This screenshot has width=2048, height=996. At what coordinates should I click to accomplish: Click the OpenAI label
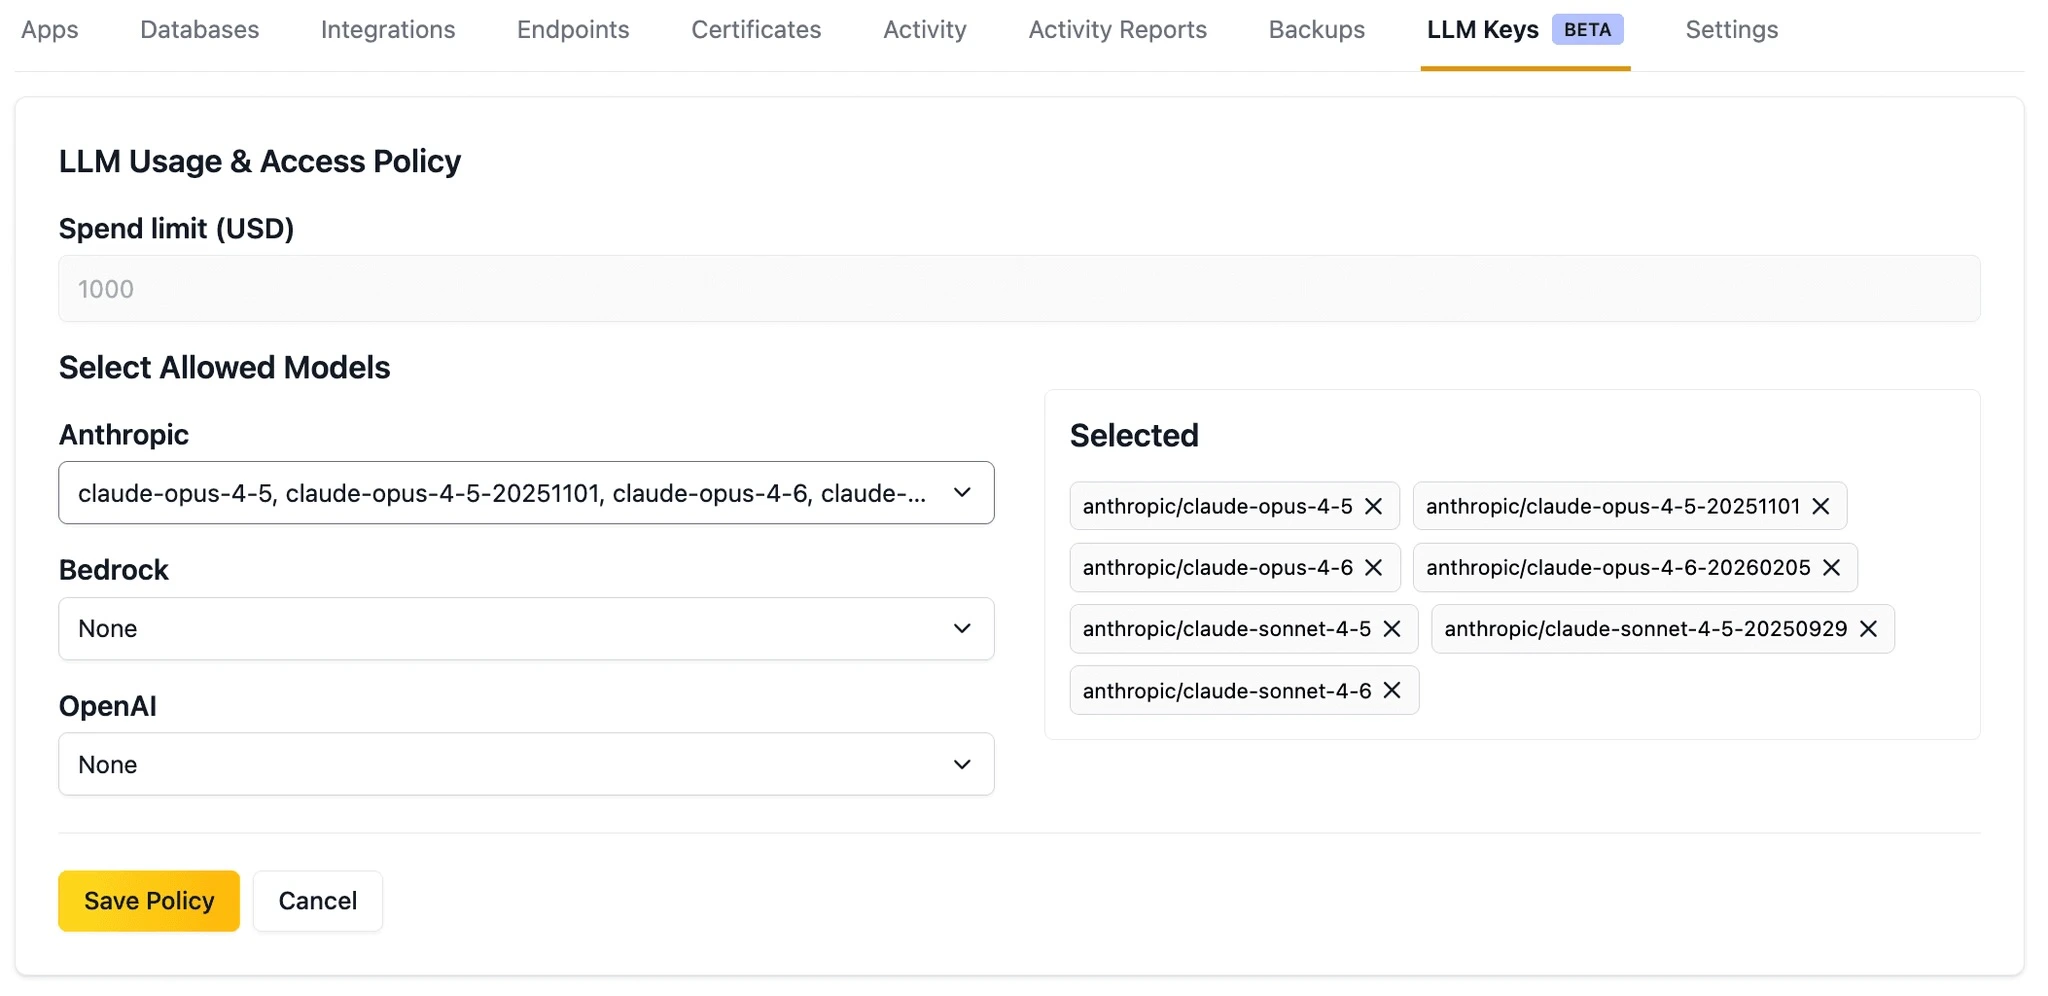point(108,706)
